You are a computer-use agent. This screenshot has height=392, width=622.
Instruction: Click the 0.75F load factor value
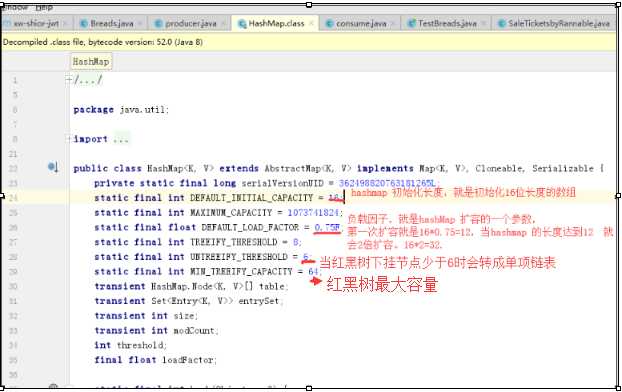327,227
